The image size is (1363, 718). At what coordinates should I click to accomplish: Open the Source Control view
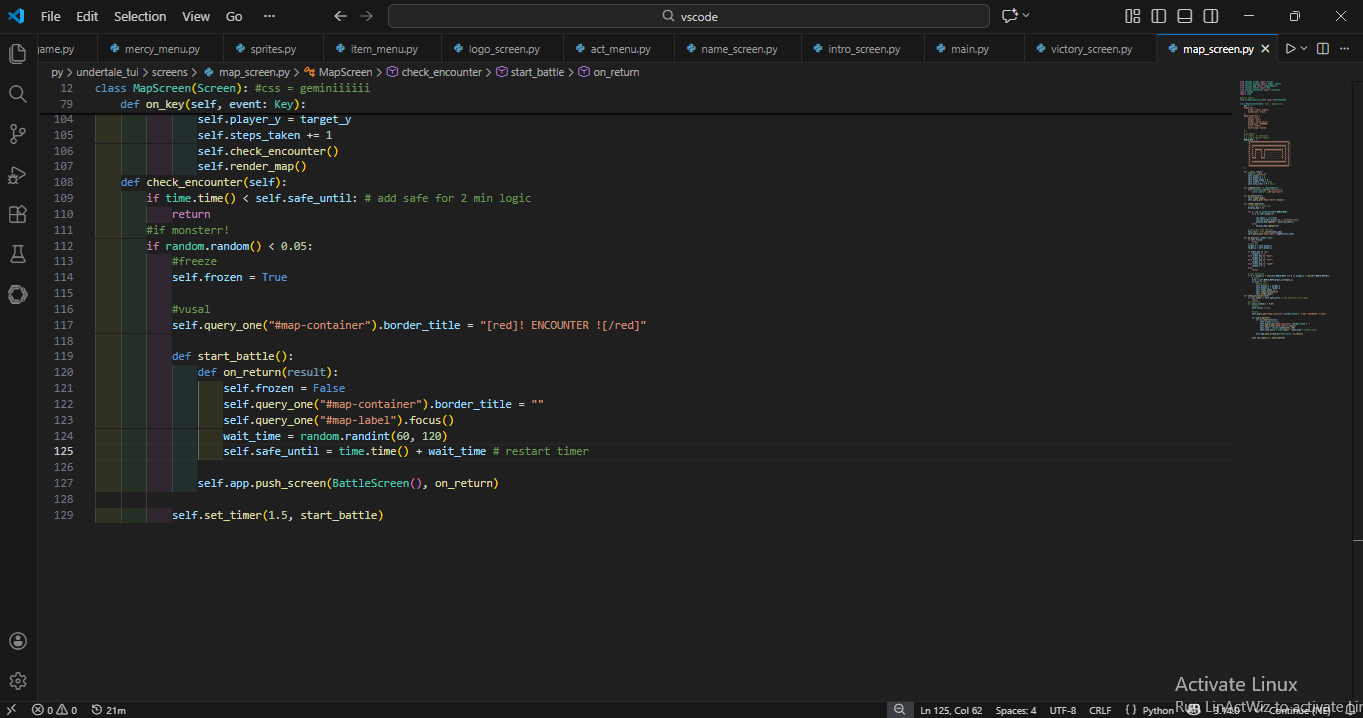(x=17, y=134)
